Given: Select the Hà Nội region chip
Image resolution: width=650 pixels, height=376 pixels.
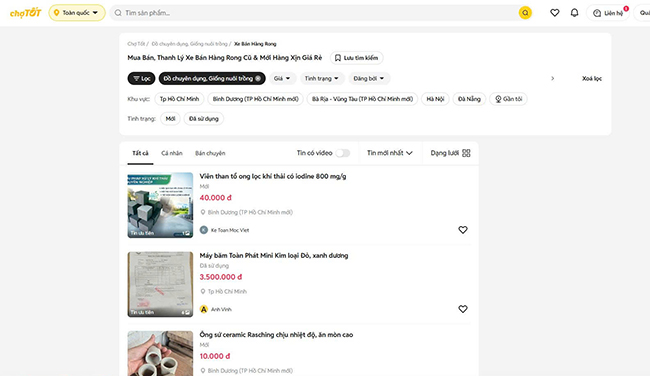Looking at the screenshot, I should point(435,99).
